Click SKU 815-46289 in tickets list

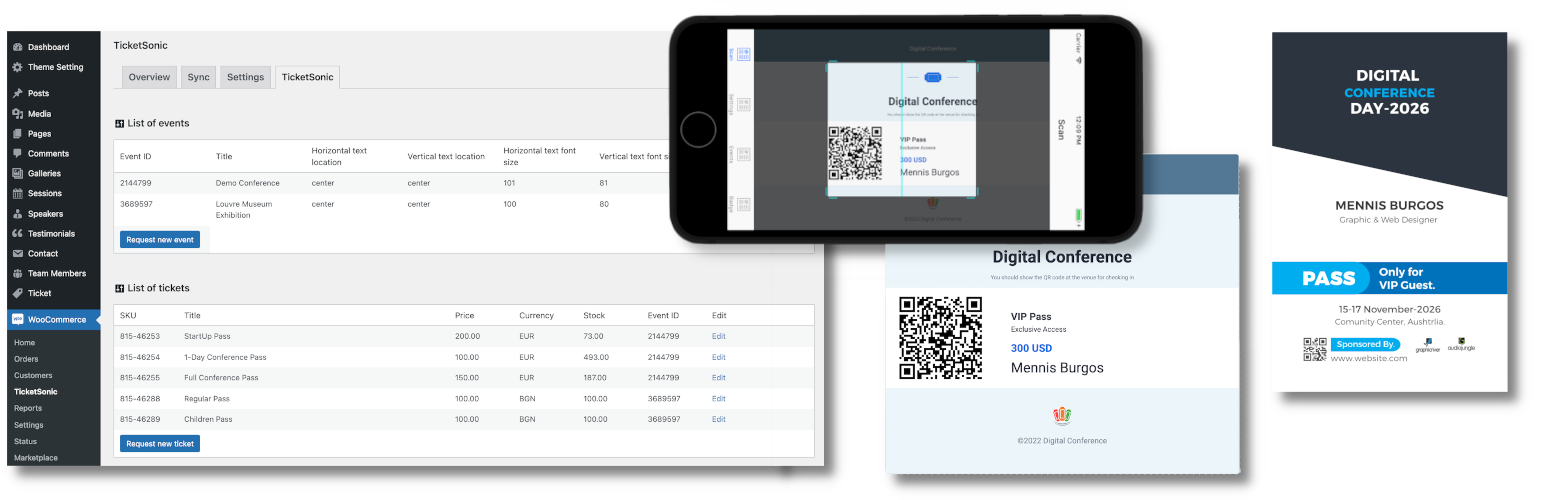pyautogui.click(x=140, y=419)
